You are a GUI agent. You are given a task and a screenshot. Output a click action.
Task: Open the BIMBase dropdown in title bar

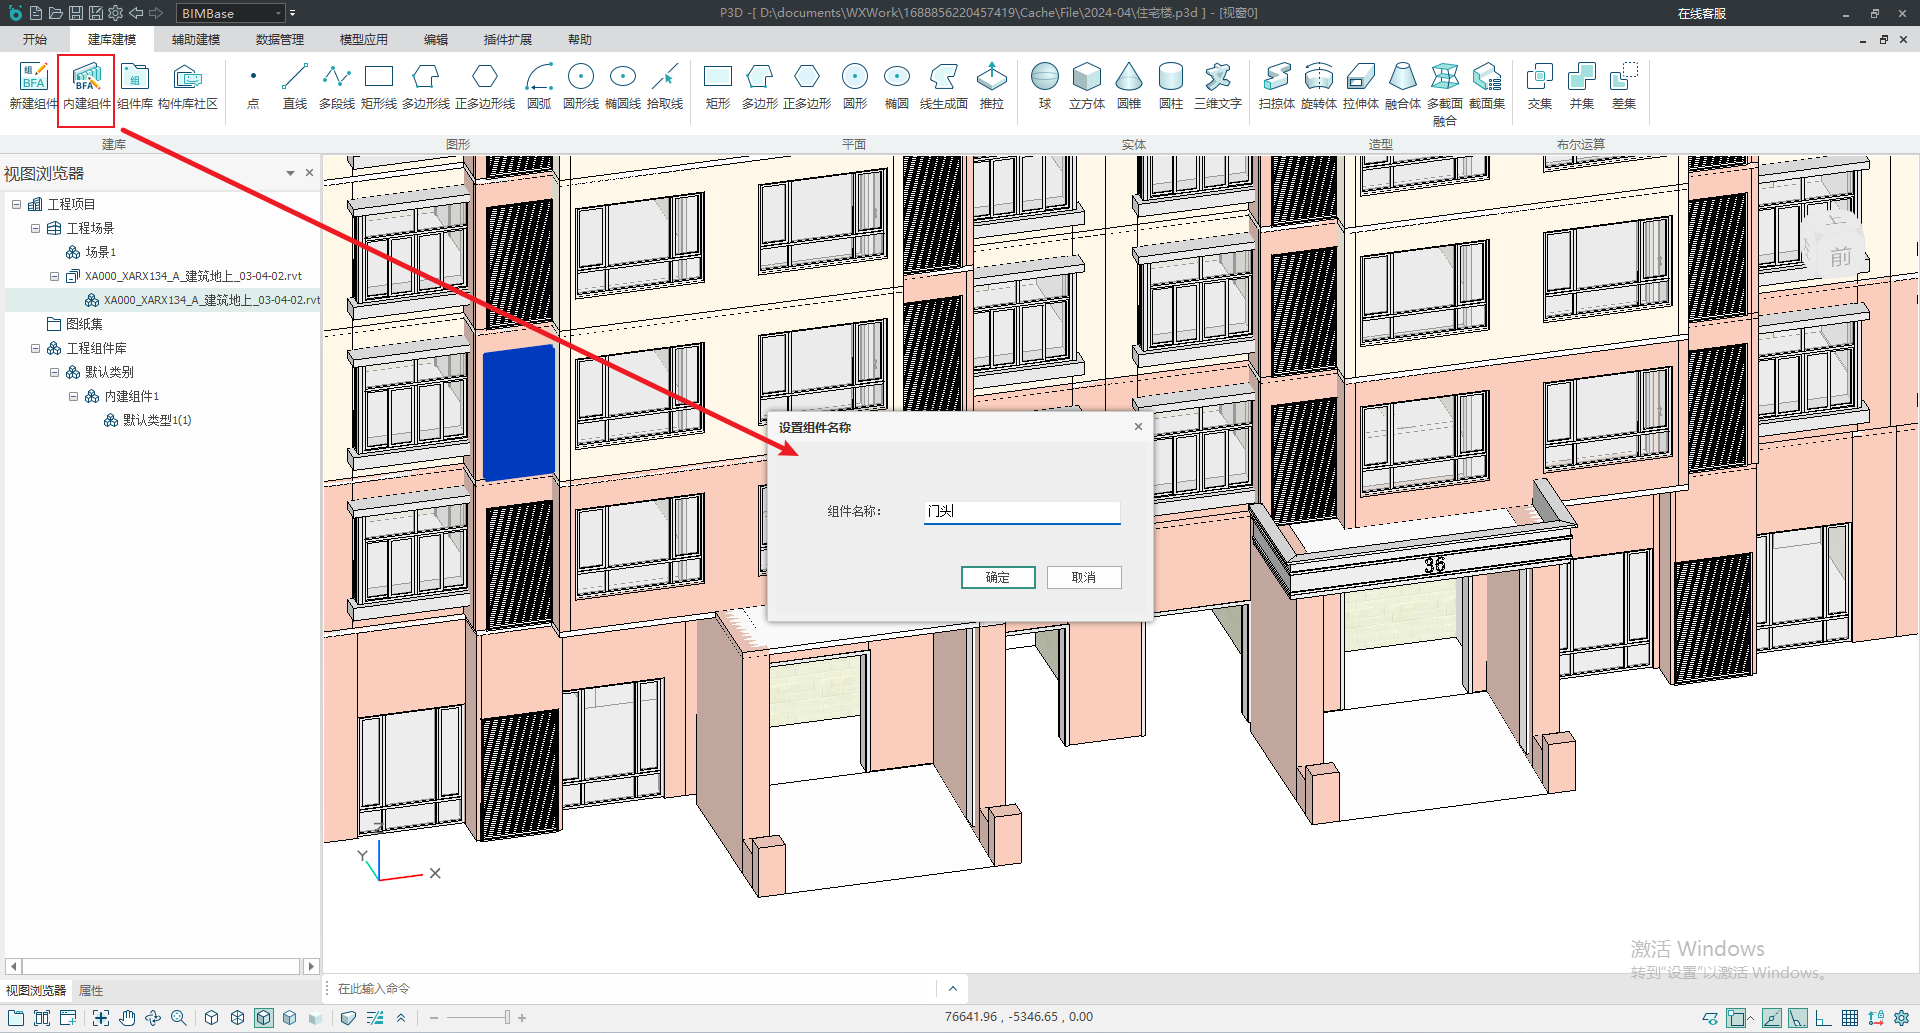click(278, 13)
